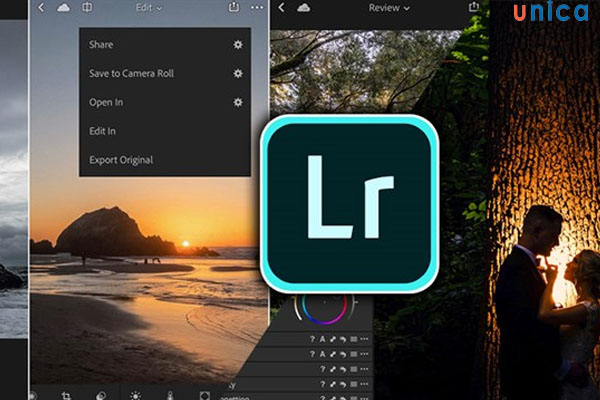Go back using the Review screen arrow
This screenshot has height=400, width=600.
click(282, 7)
